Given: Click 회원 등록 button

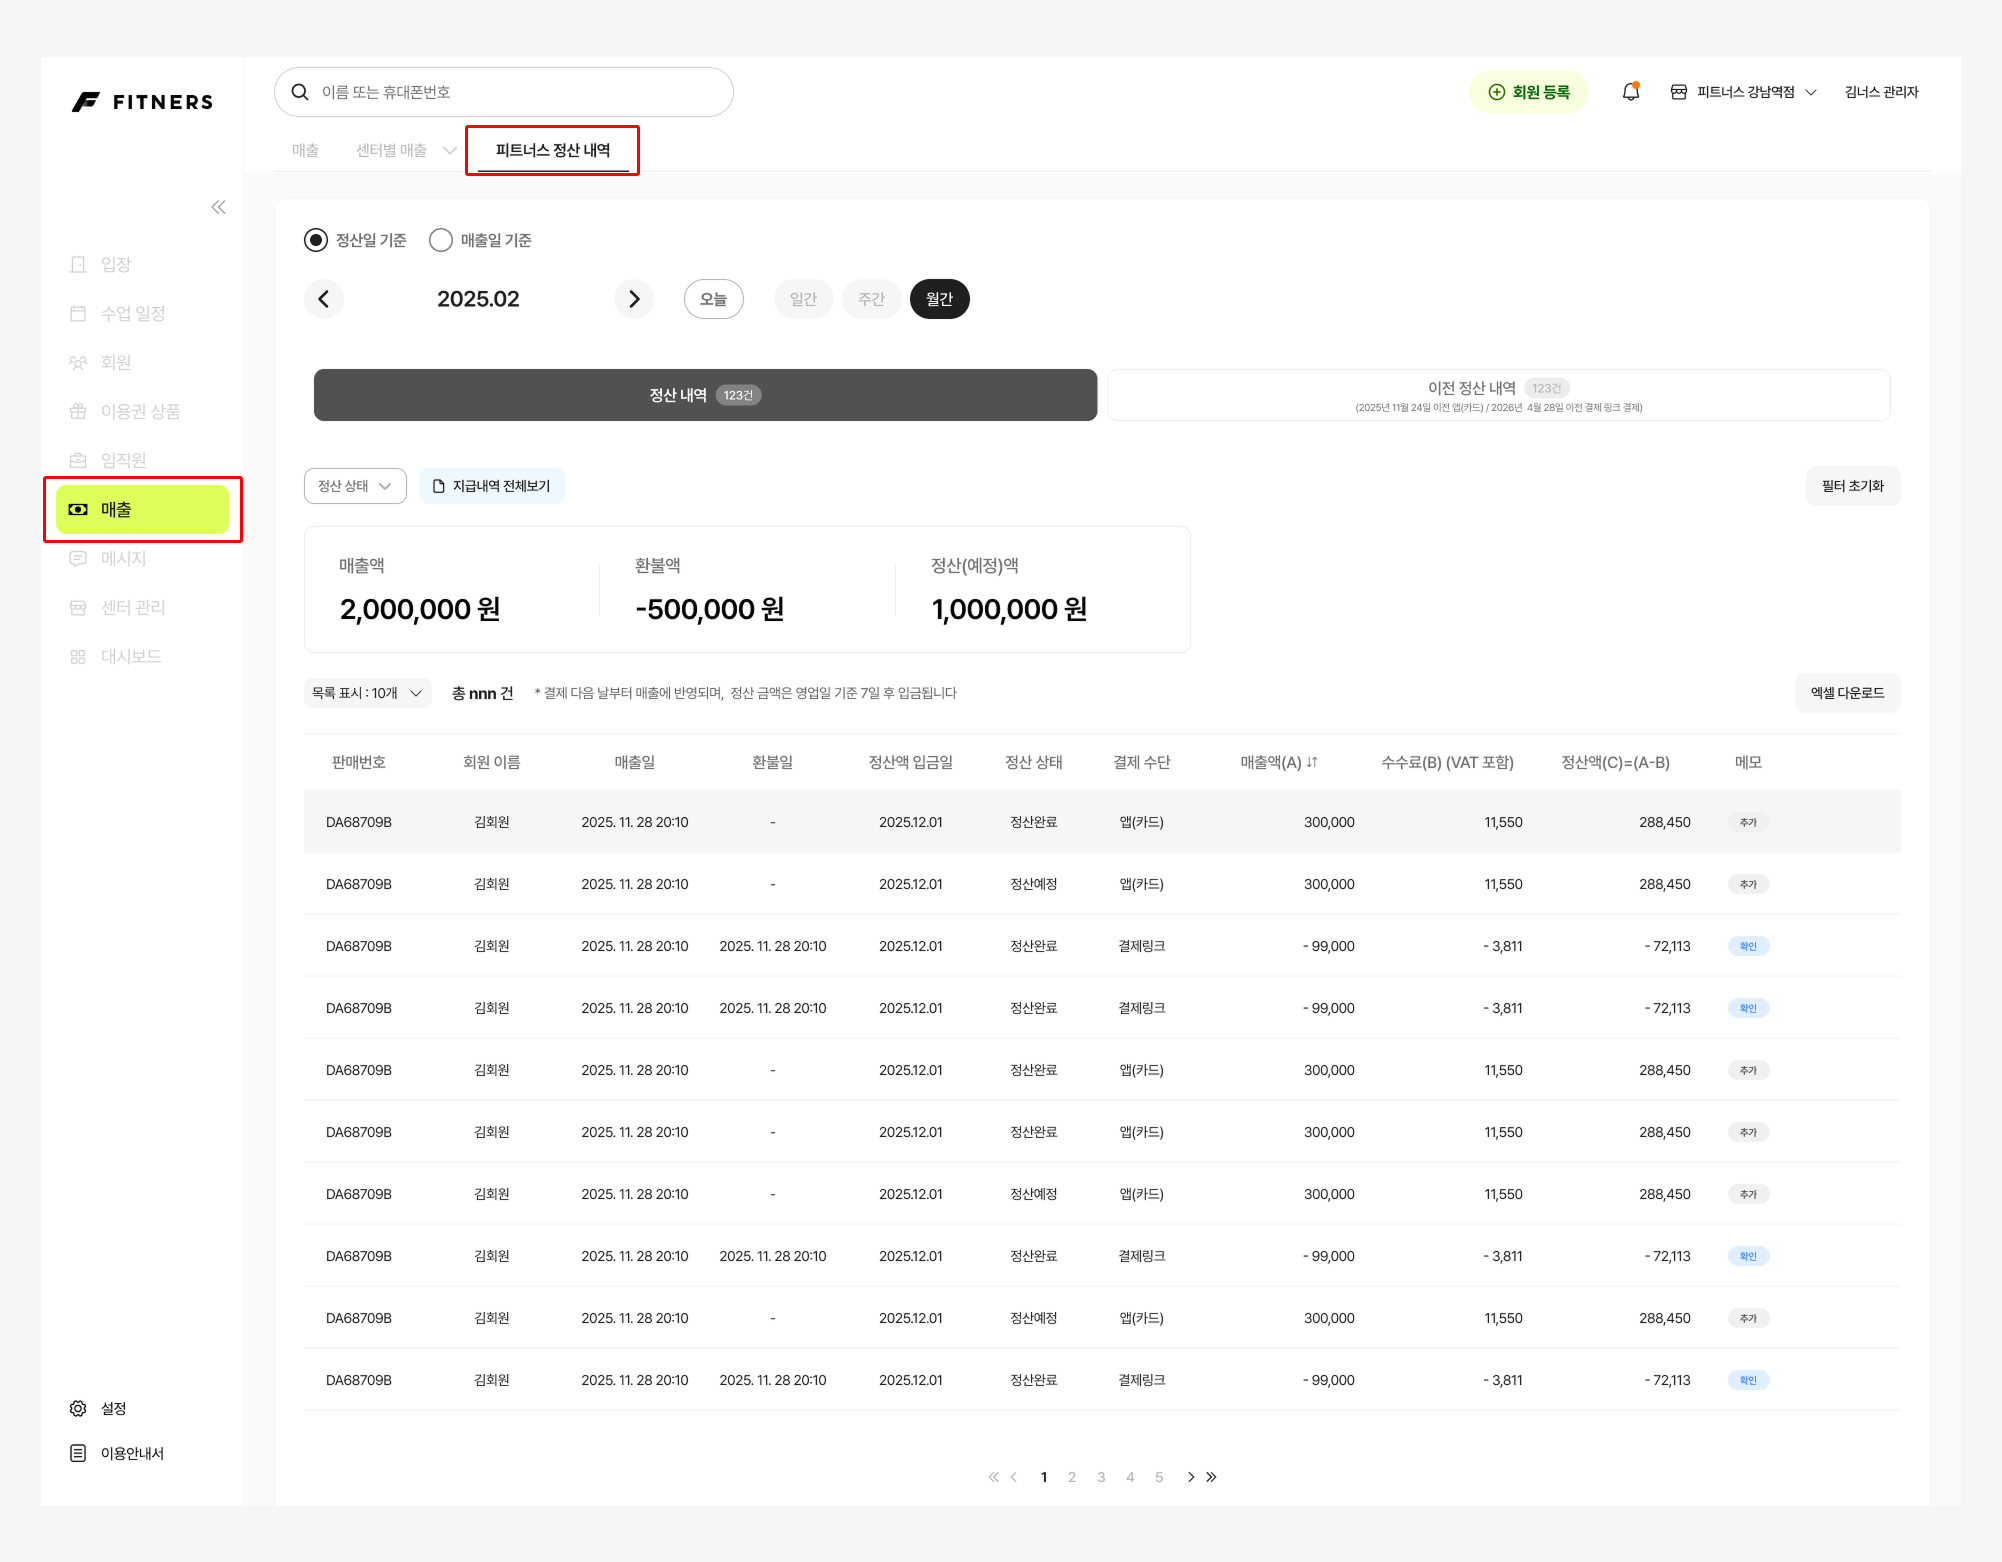Looking at the screenshot, I should [x=1529, y=92].
